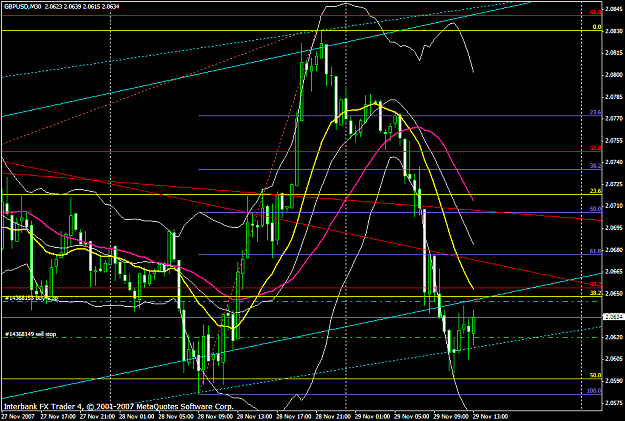Click the 29 Nov 09:00 time label

(x=450, y=417)
